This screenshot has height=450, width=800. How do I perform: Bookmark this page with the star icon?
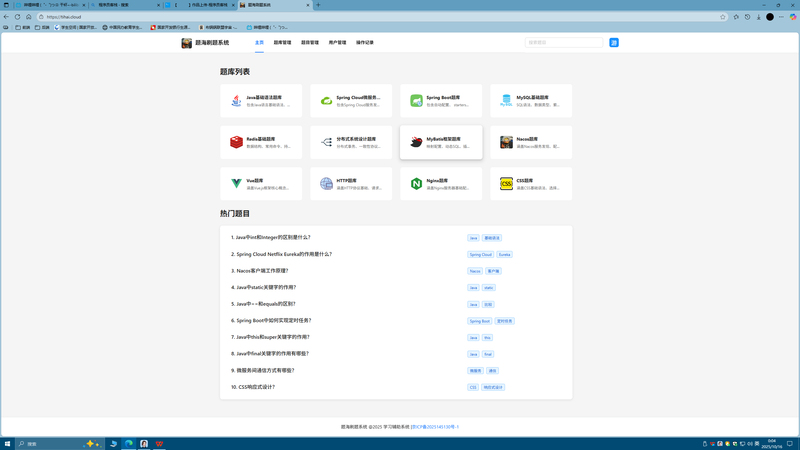[x=722, y=17]
